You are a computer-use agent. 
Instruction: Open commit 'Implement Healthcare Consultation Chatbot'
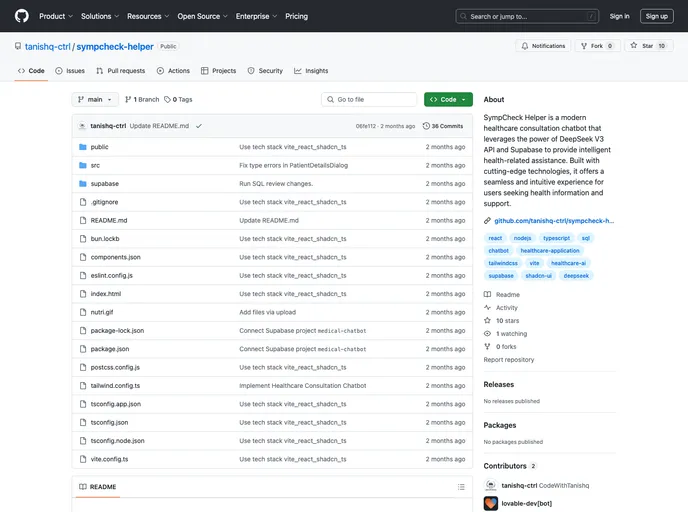pyautogui.click(x=303, y=386)
